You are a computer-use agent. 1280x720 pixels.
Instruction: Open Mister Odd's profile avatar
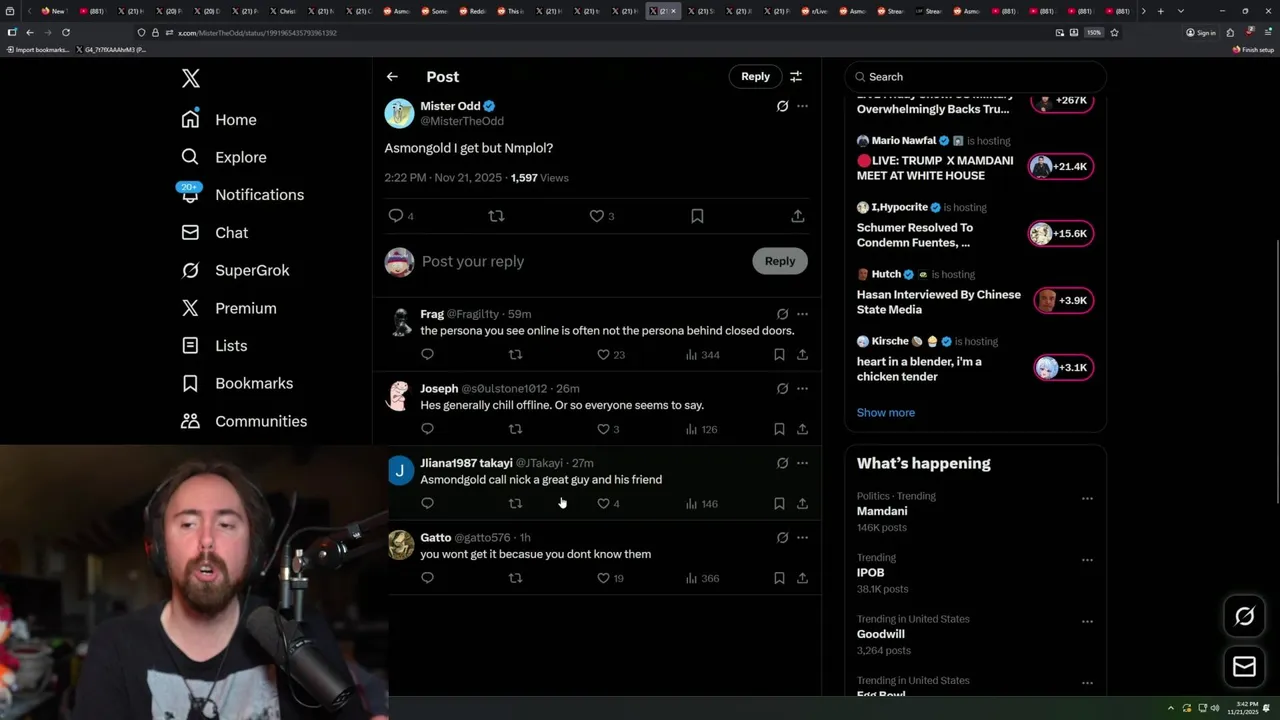click(399, 113)
